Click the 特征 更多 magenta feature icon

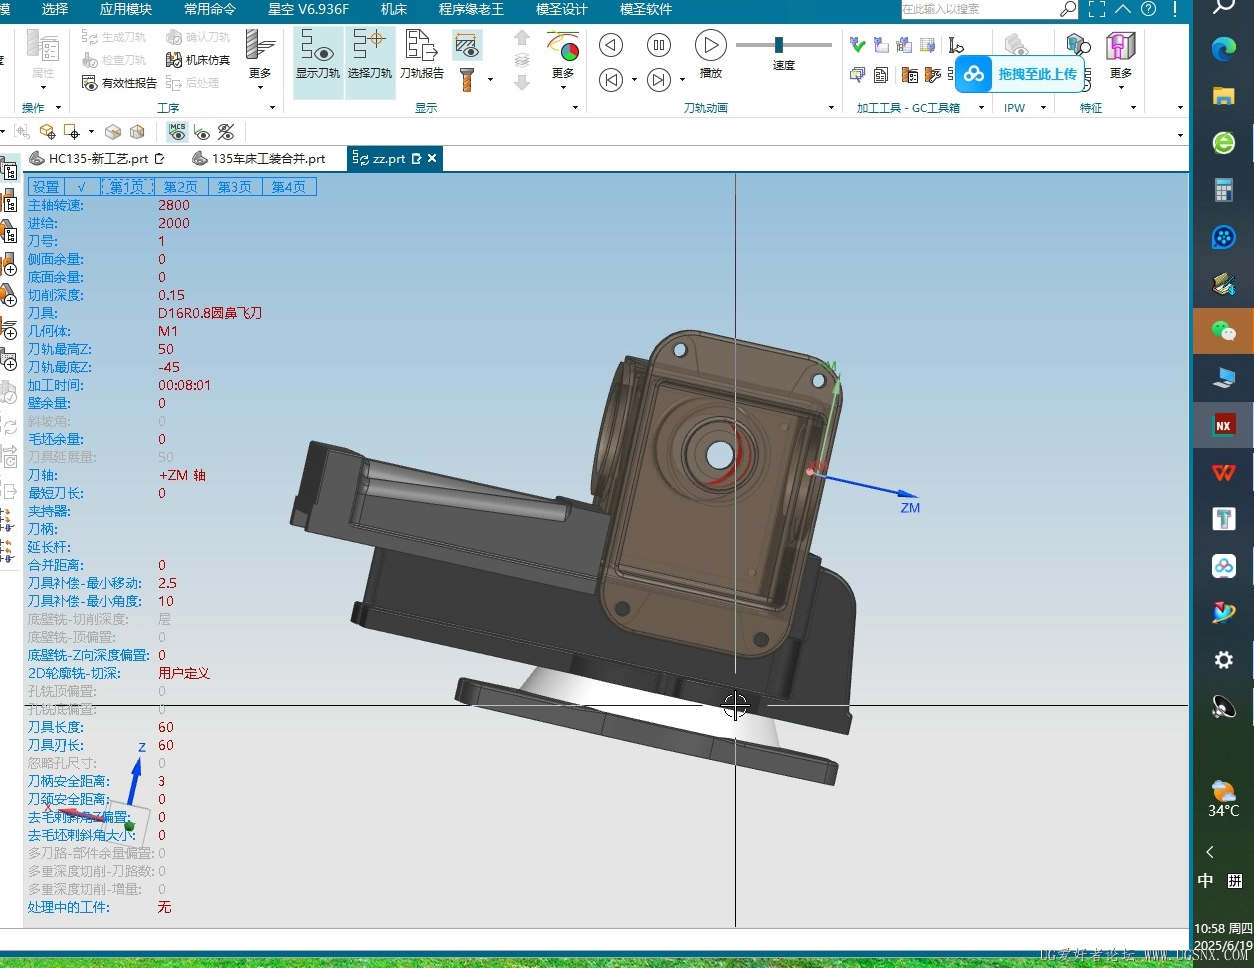pos(1120,46)
